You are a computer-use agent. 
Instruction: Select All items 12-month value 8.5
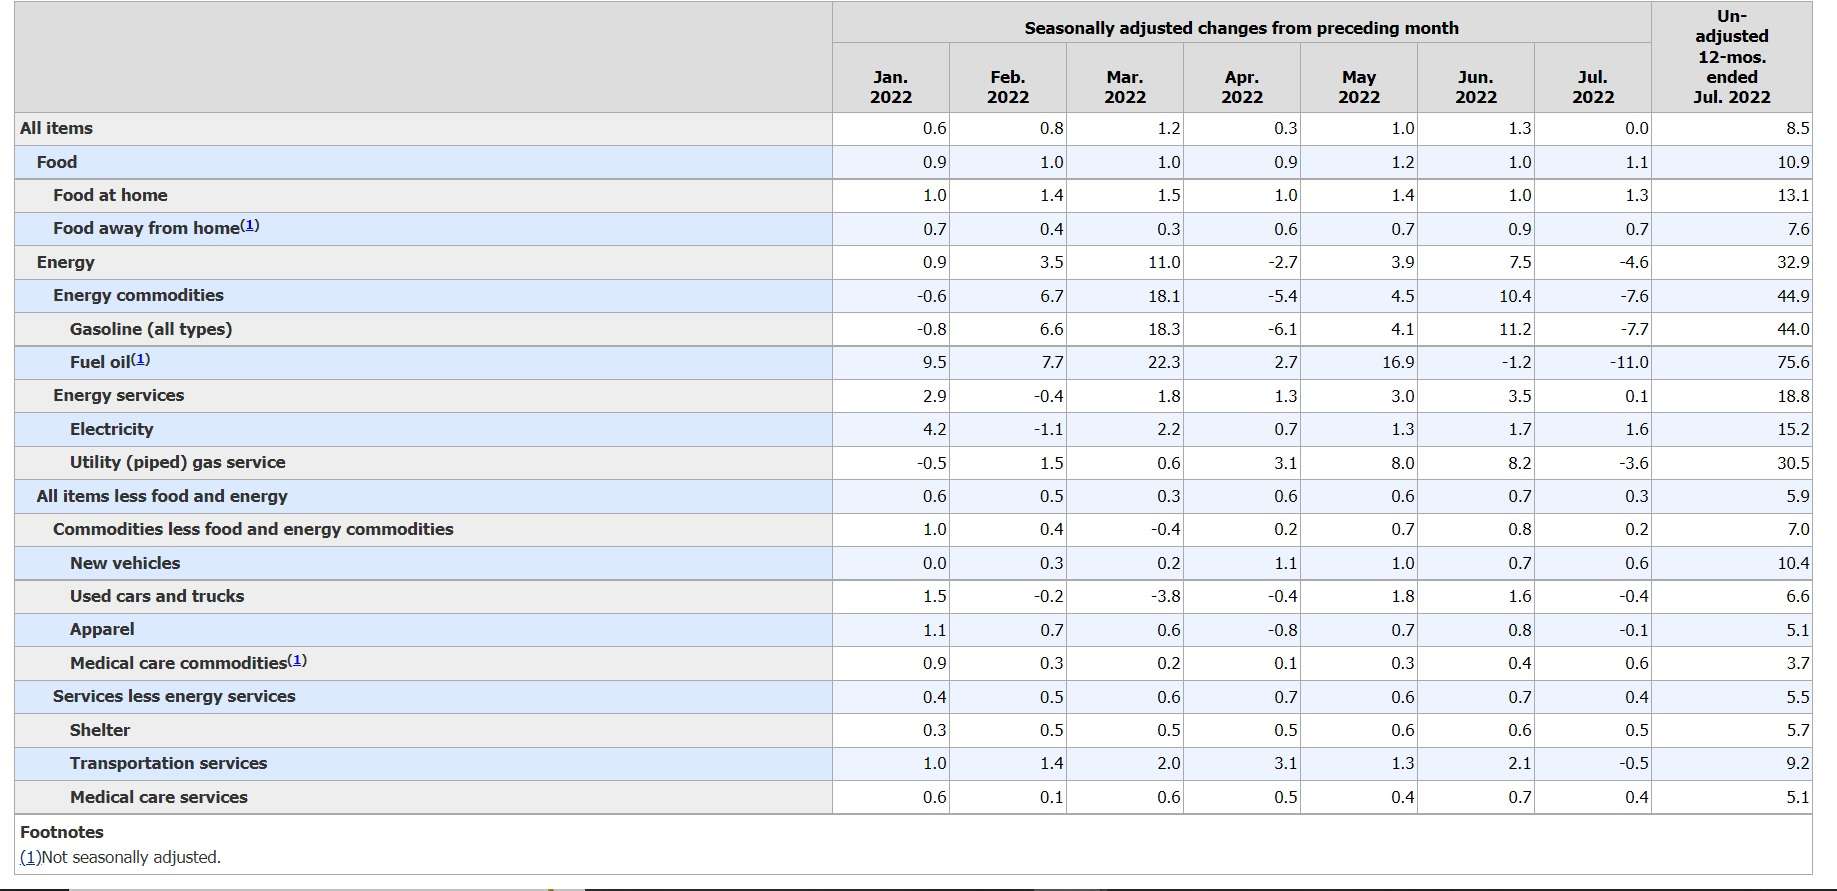click(x=1797, y=128)
